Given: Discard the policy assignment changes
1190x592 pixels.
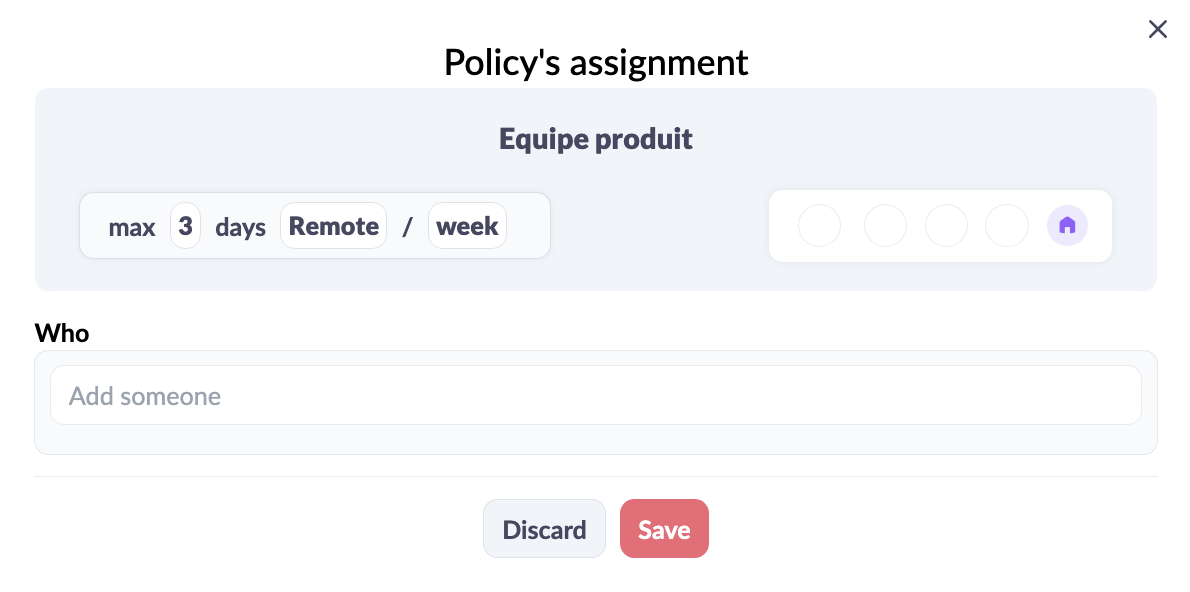Looking at the screenshot, I should (545, 529).
